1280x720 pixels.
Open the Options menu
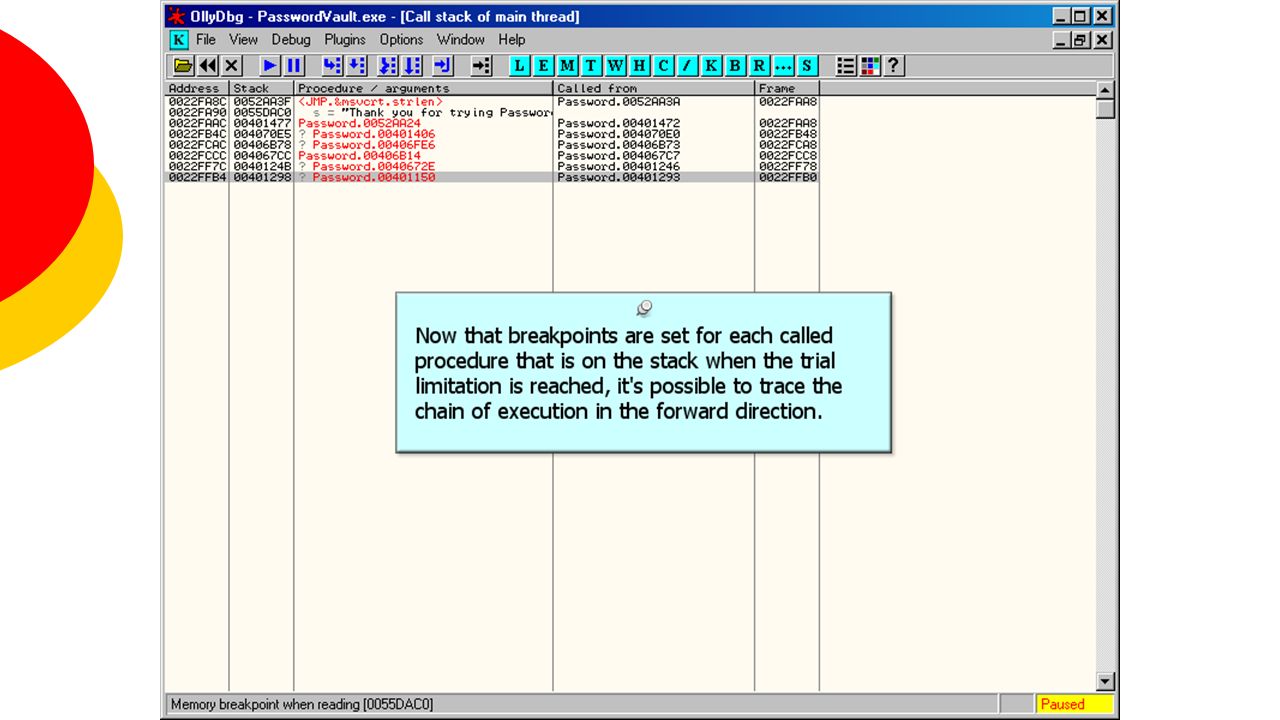click(401, 40)
